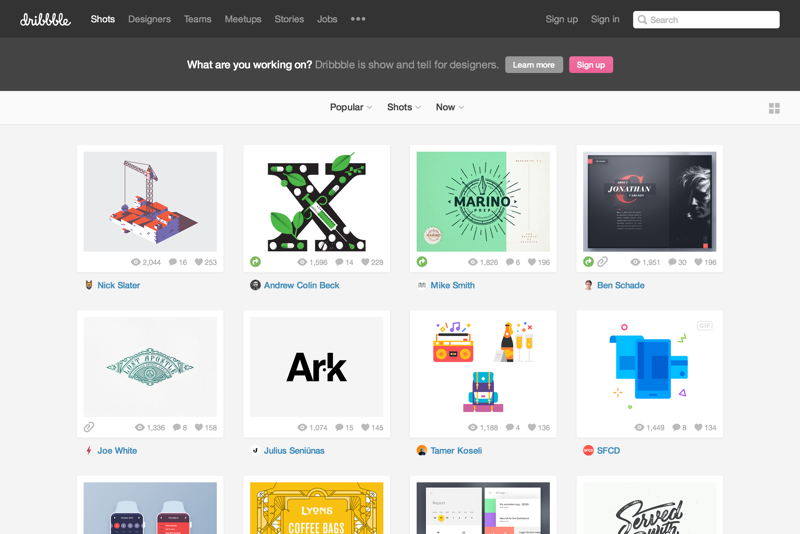Open Ben Schade's profile link
This screenshot has width=800, height=534.
pos(620,285)
